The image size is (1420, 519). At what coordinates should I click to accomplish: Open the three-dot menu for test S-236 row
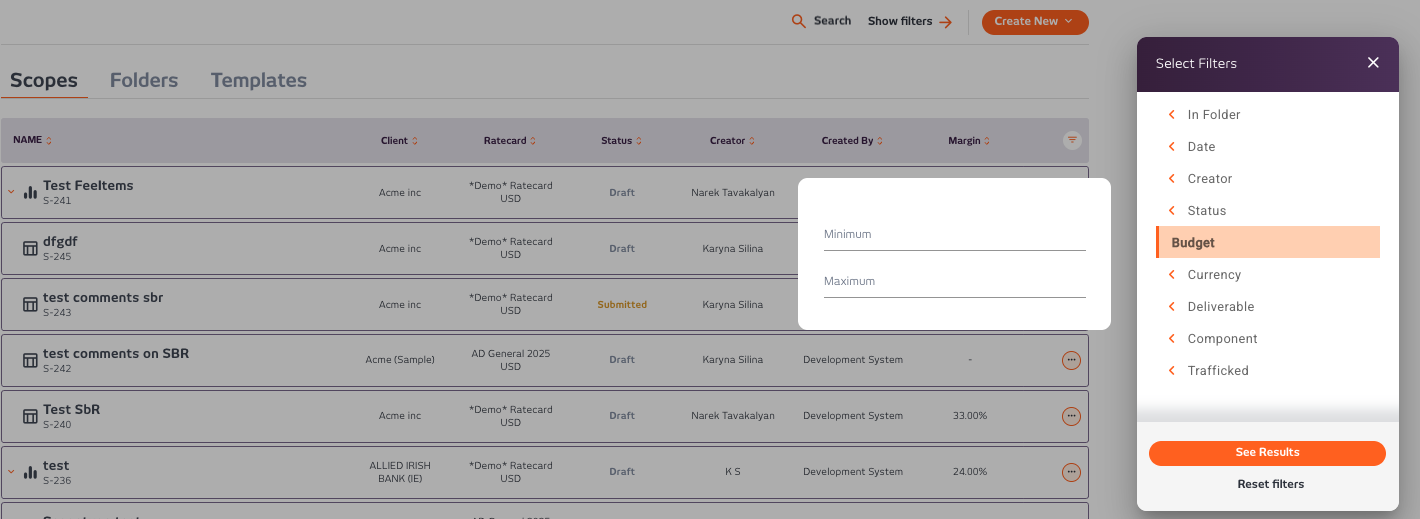1071,472
